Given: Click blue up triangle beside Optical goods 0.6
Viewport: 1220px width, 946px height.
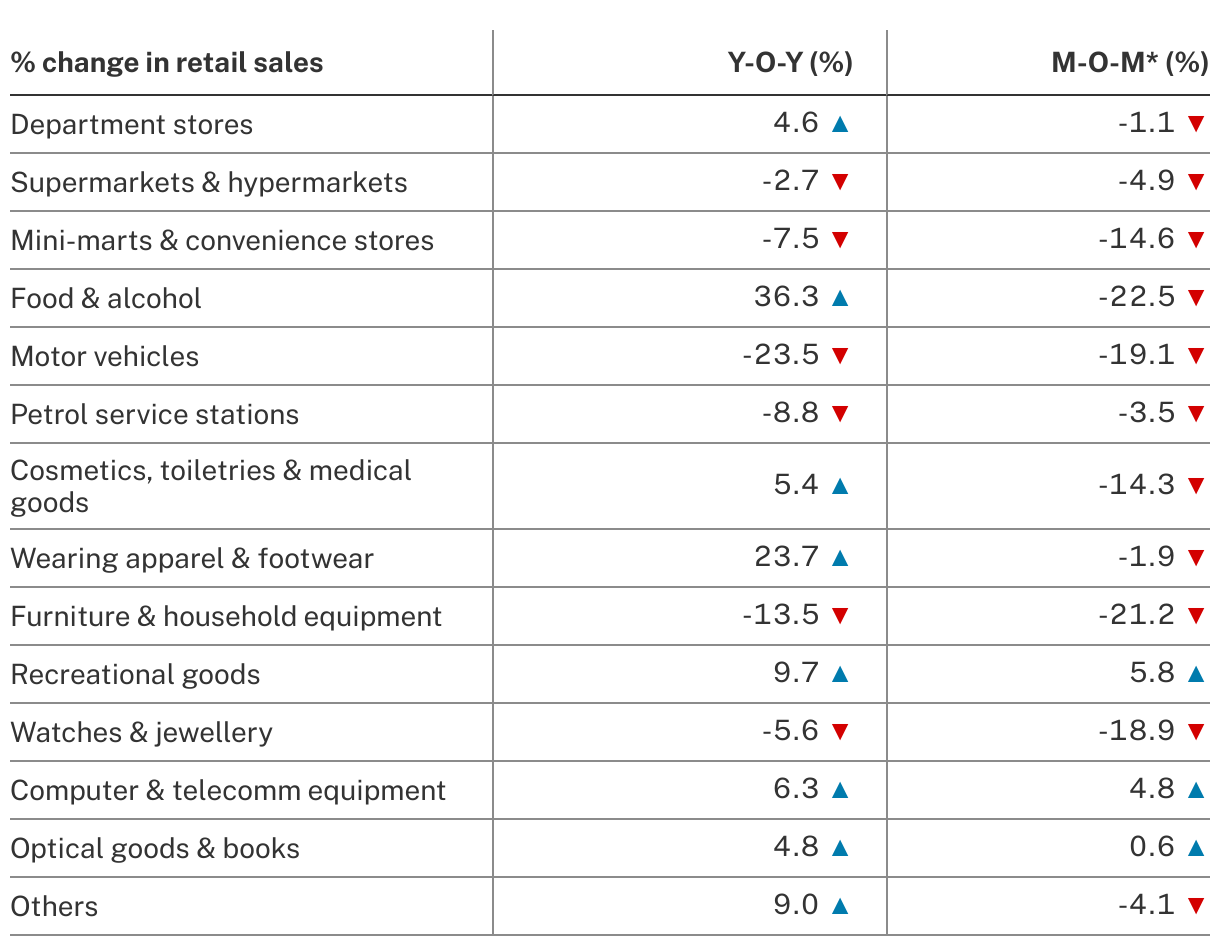Looking at the screenshot, I should click(x=1195, y=848).
